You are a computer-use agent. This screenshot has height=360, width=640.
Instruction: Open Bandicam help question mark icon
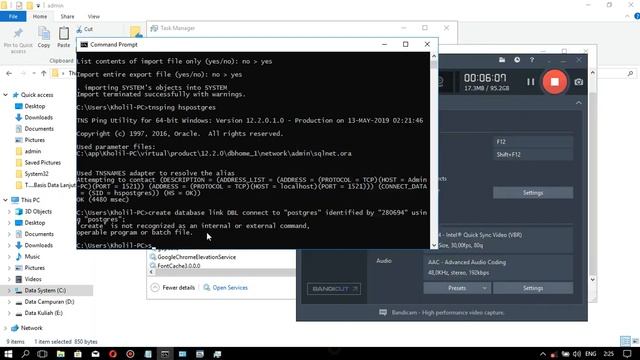click(532, 60)
